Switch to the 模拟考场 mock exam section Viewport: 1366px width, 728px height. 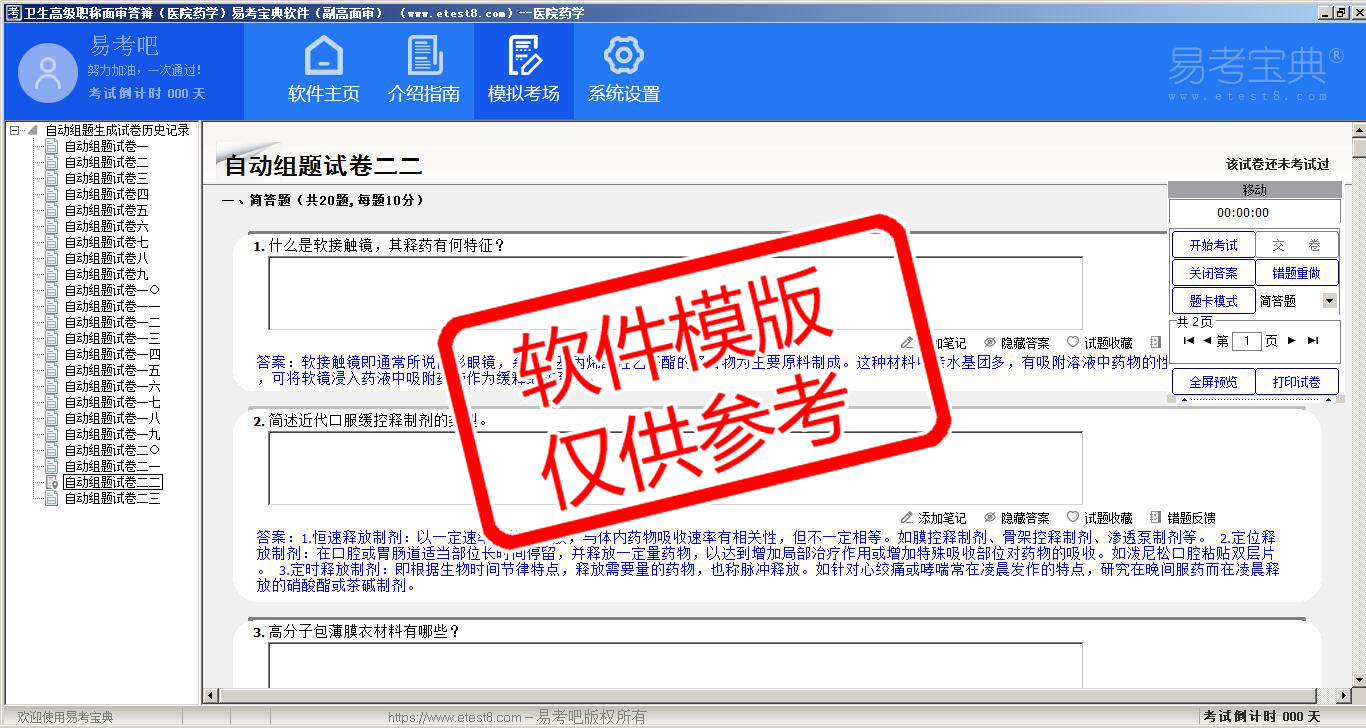(x=524, y=71)
